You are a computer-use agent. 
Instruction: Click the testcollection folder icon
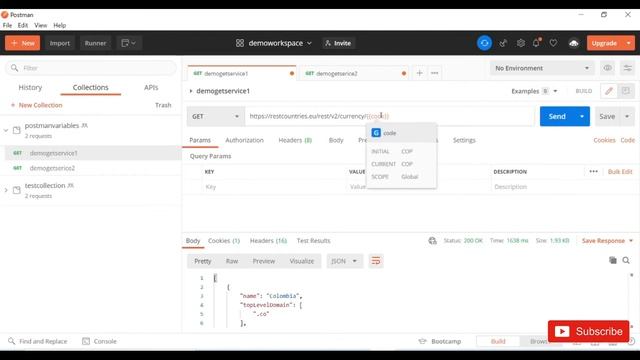[17, 190]
